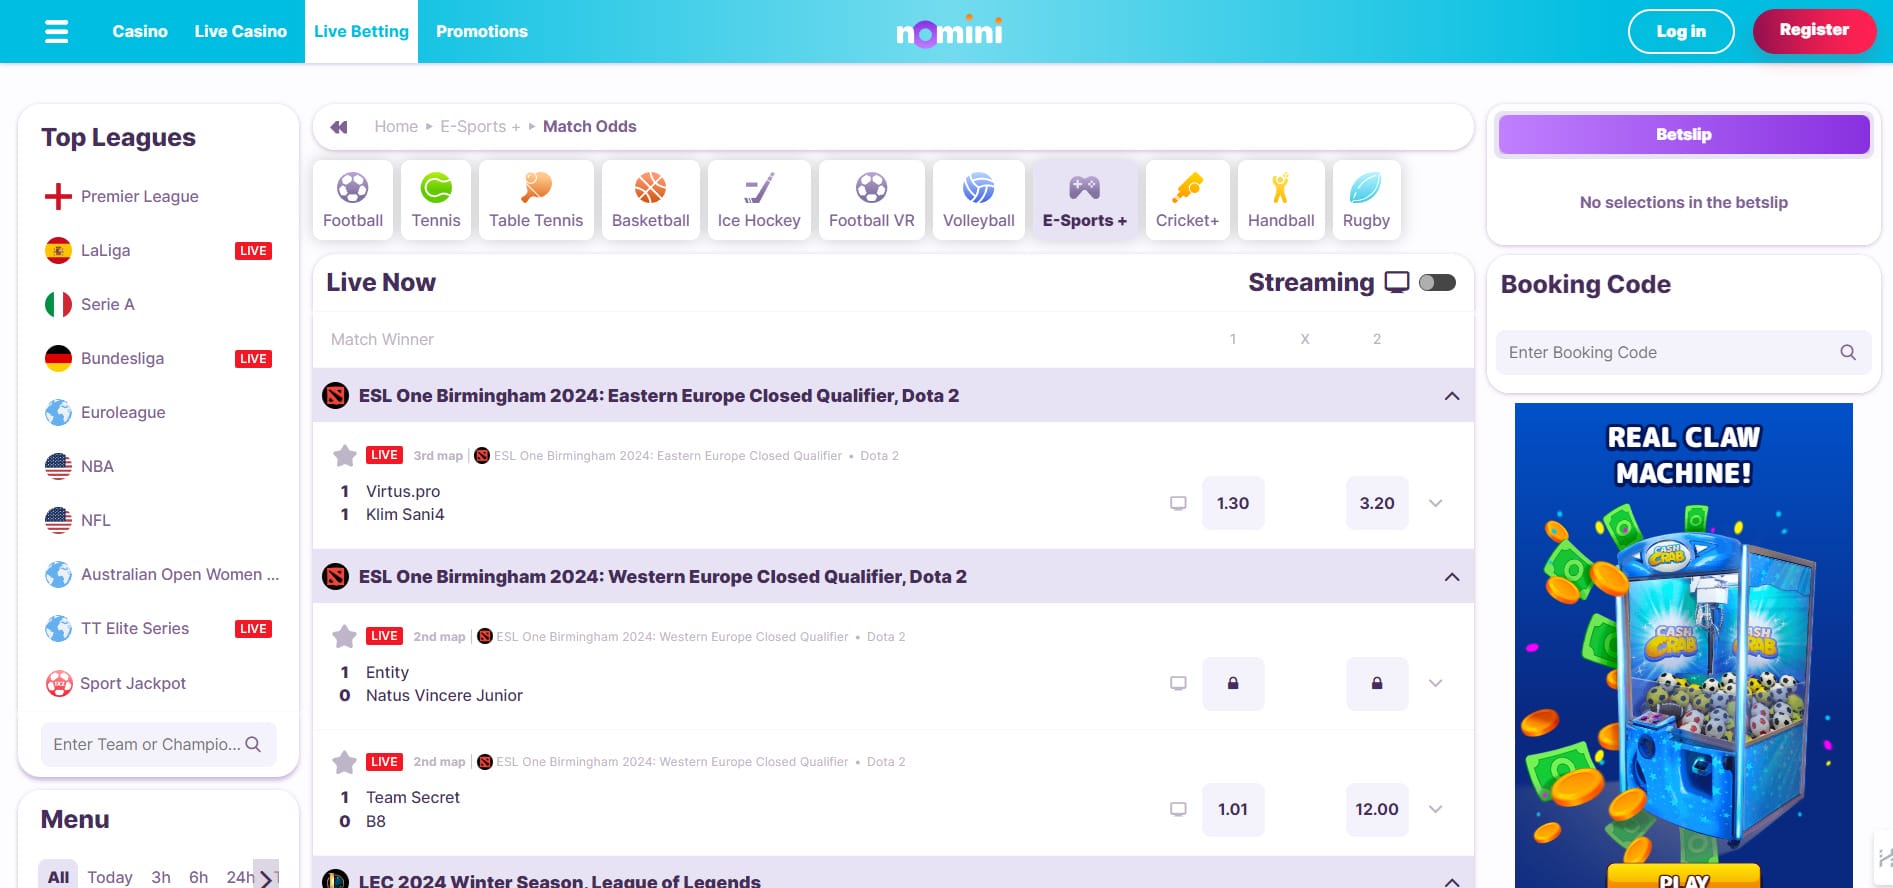
Task: Open stream icon for Virtus.pro match
Action: (1179, 503)
